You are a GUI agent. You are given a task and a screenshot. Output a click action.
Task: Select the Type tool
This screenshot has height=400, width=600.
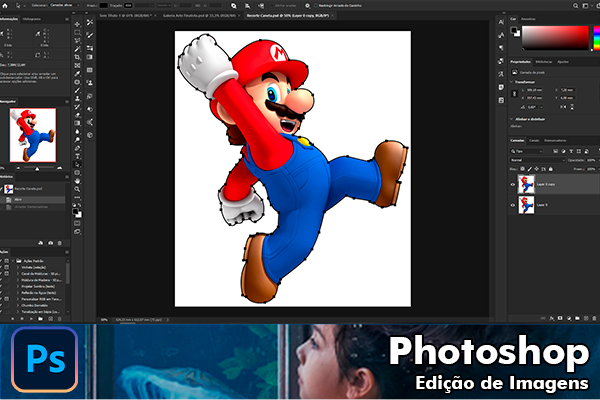77,156
